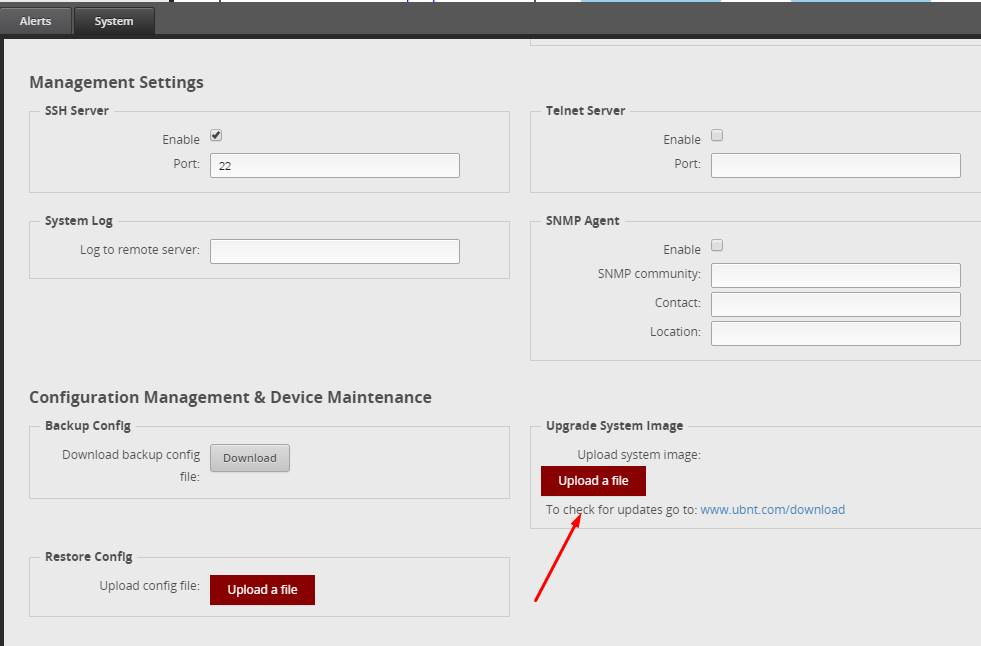Click the SSH Server Enable label

tap(181, 140)
